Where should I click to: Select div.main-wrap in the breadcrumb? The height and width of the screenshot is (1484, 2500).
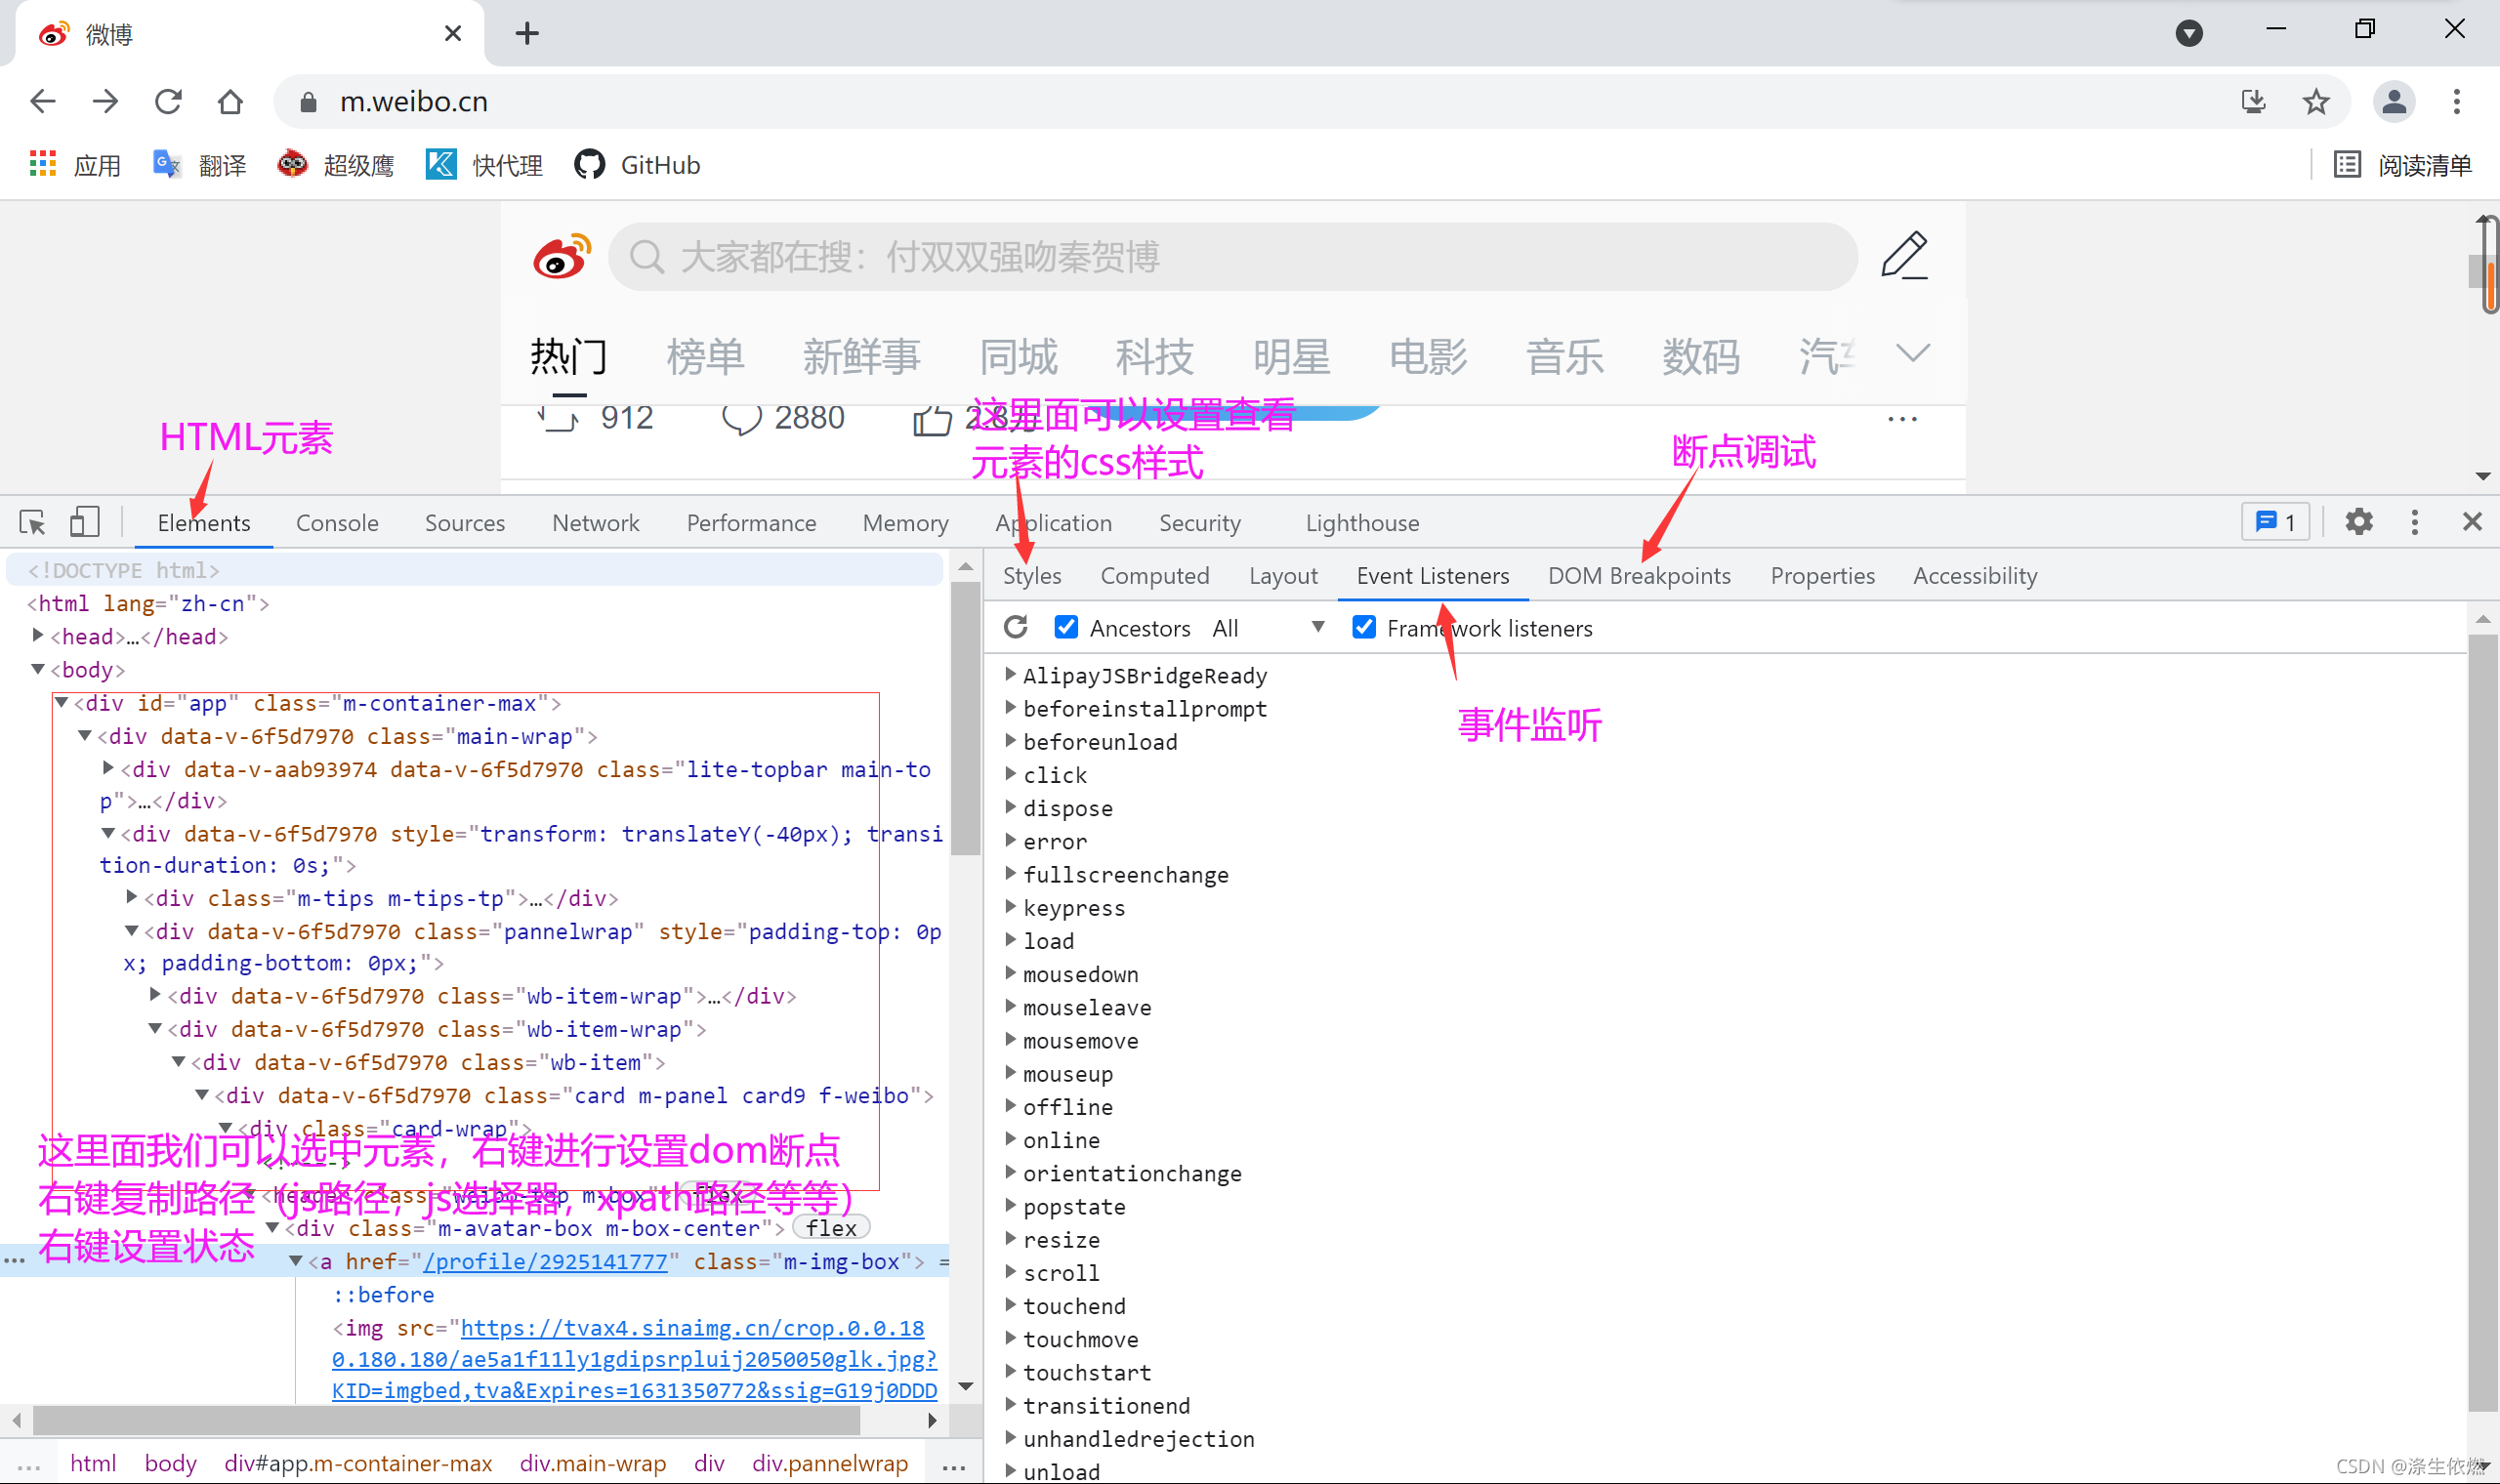click(593, 1463)
